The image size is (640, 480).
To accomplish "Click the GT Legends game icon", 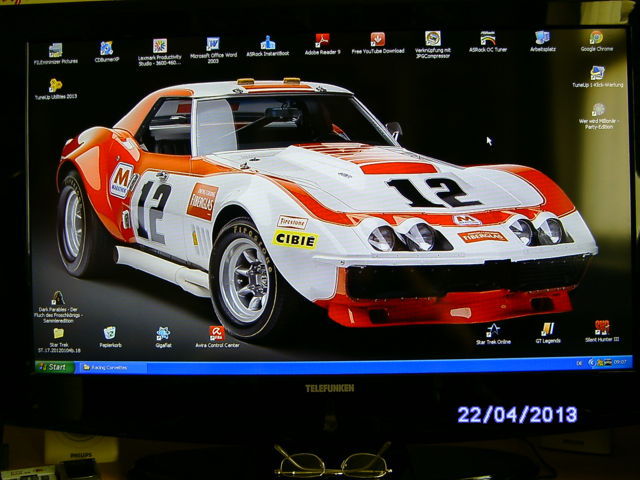I will [x=548, y=333].
